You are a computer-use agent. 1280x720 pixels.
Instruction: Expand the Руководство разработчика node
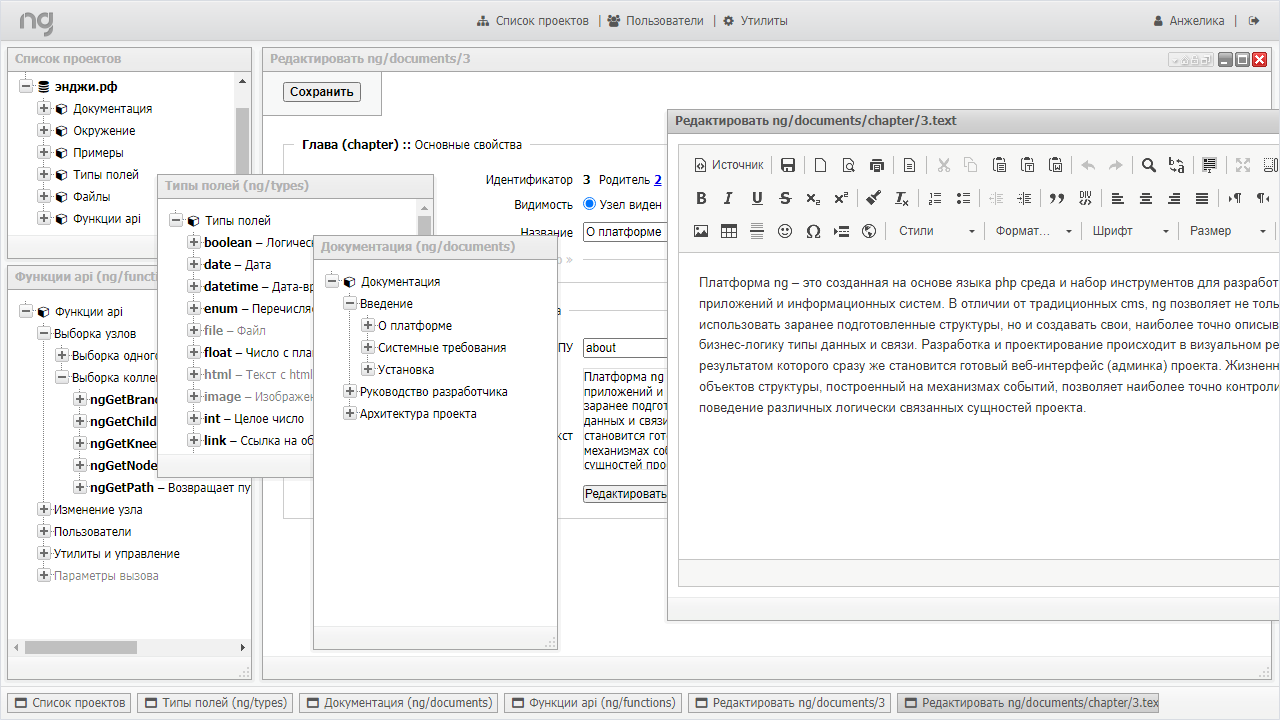pyautogui.click(x=350, y=392)
